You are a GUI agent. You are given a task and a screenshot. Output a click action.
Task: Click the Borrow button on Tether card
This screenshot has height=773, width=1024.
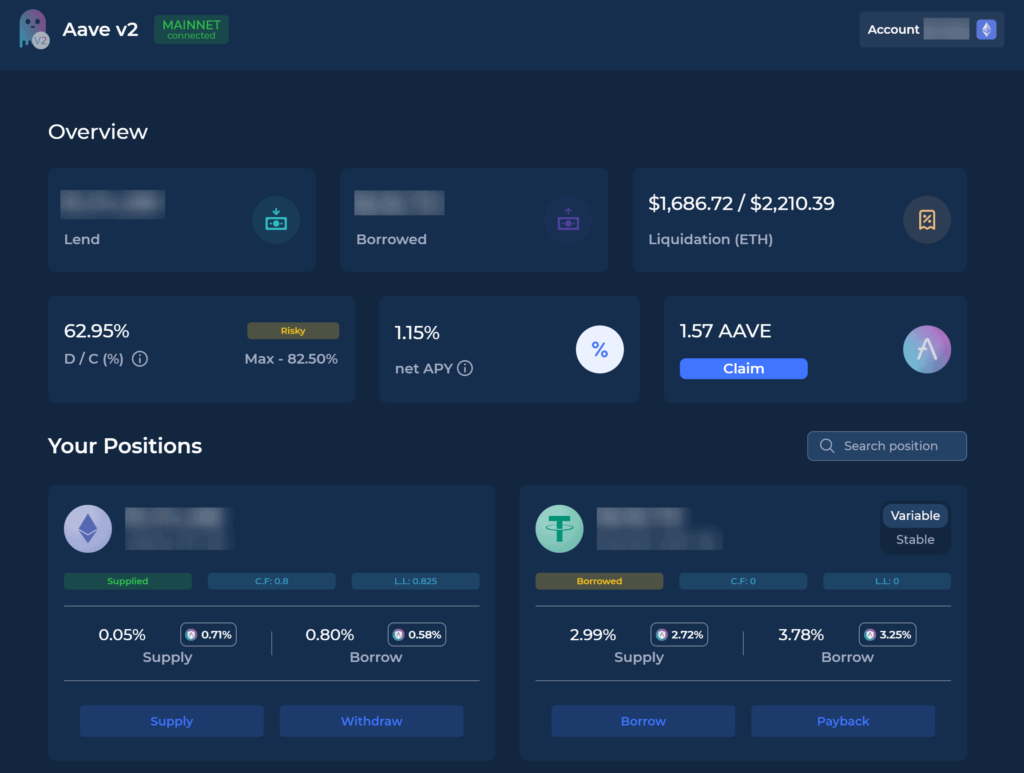(643, 721)
